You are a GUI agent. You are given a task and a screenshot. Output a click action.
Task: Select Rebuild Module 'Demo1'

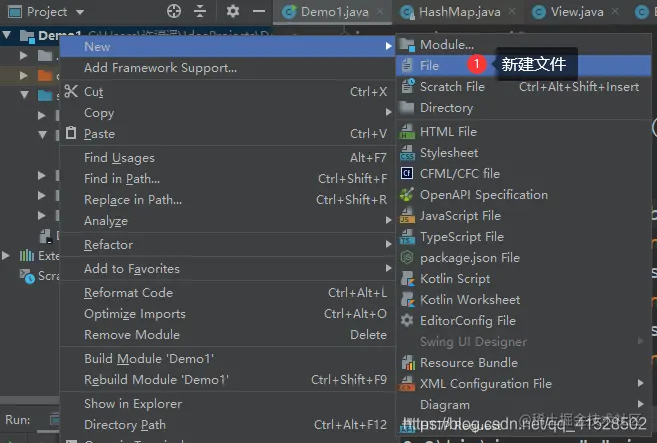pos(228,380)
